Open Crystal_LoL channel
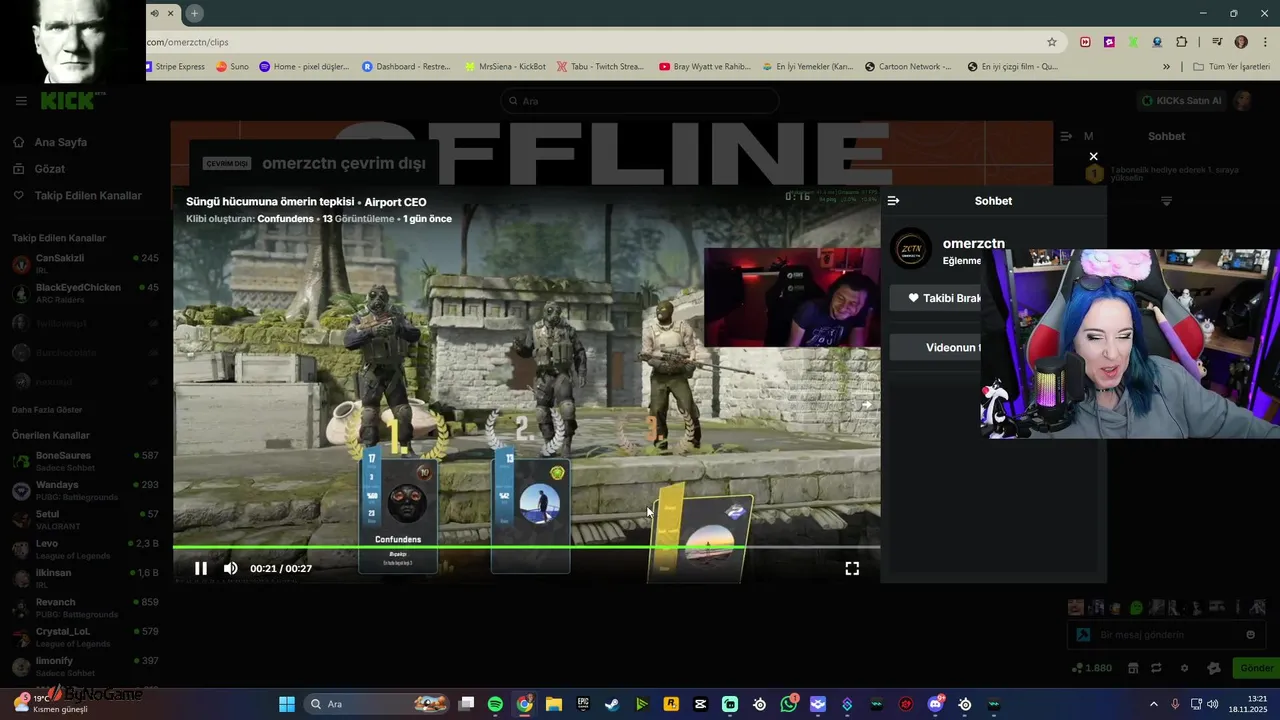The width and height of the screenshot is (1280, 720). click(85, 637)
